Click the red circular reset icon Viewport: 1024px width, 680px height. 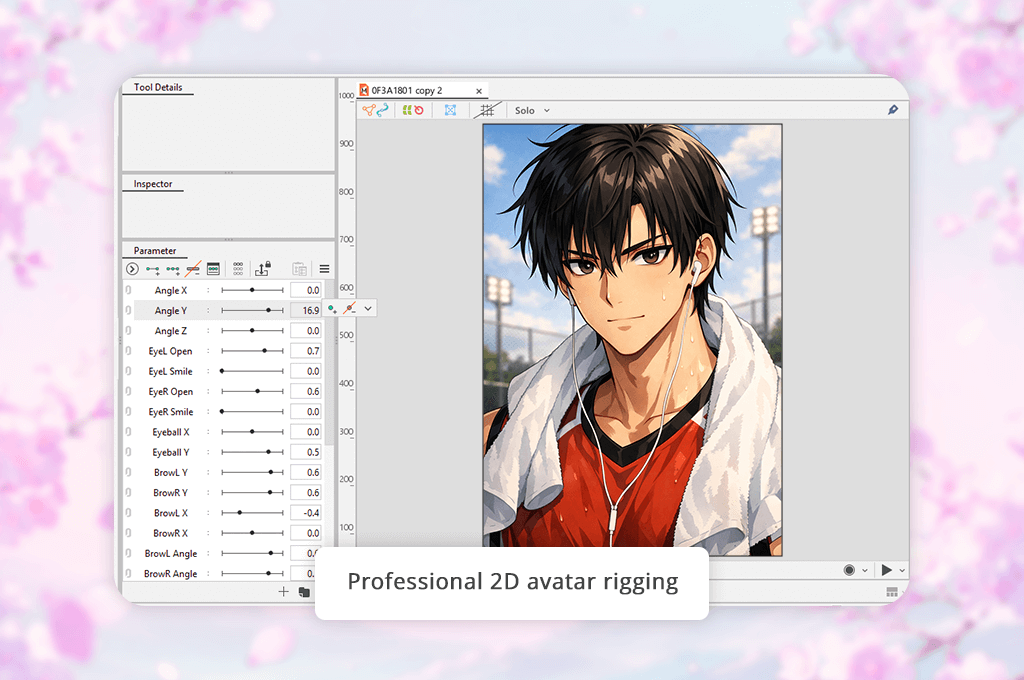click(x=419, y=110)
